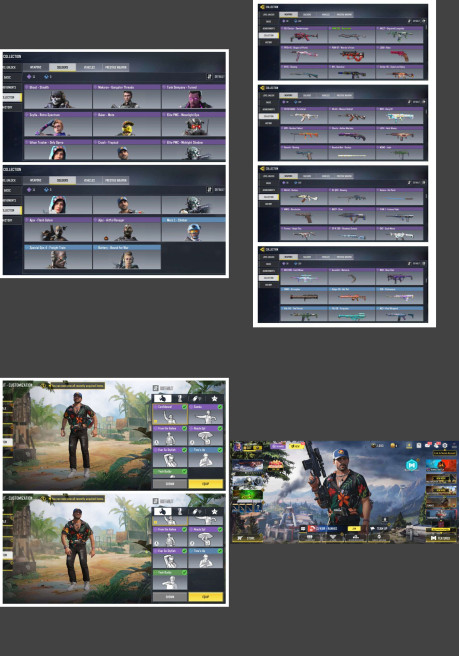The height and width of the screenshot is (656, 459).
Task: Select the Makarov soldier card in upper collection
Action: point(127,97)
